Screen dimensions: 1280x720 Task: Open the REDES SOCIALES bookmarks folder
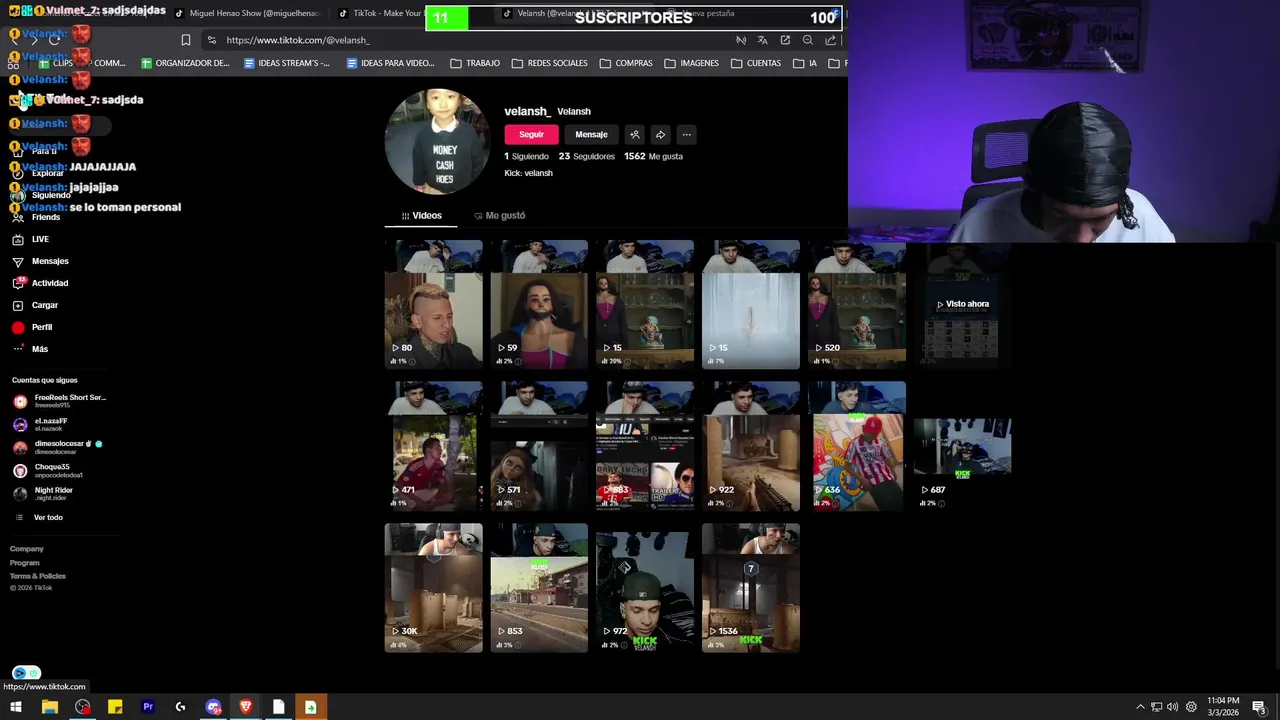coord(549,63)
